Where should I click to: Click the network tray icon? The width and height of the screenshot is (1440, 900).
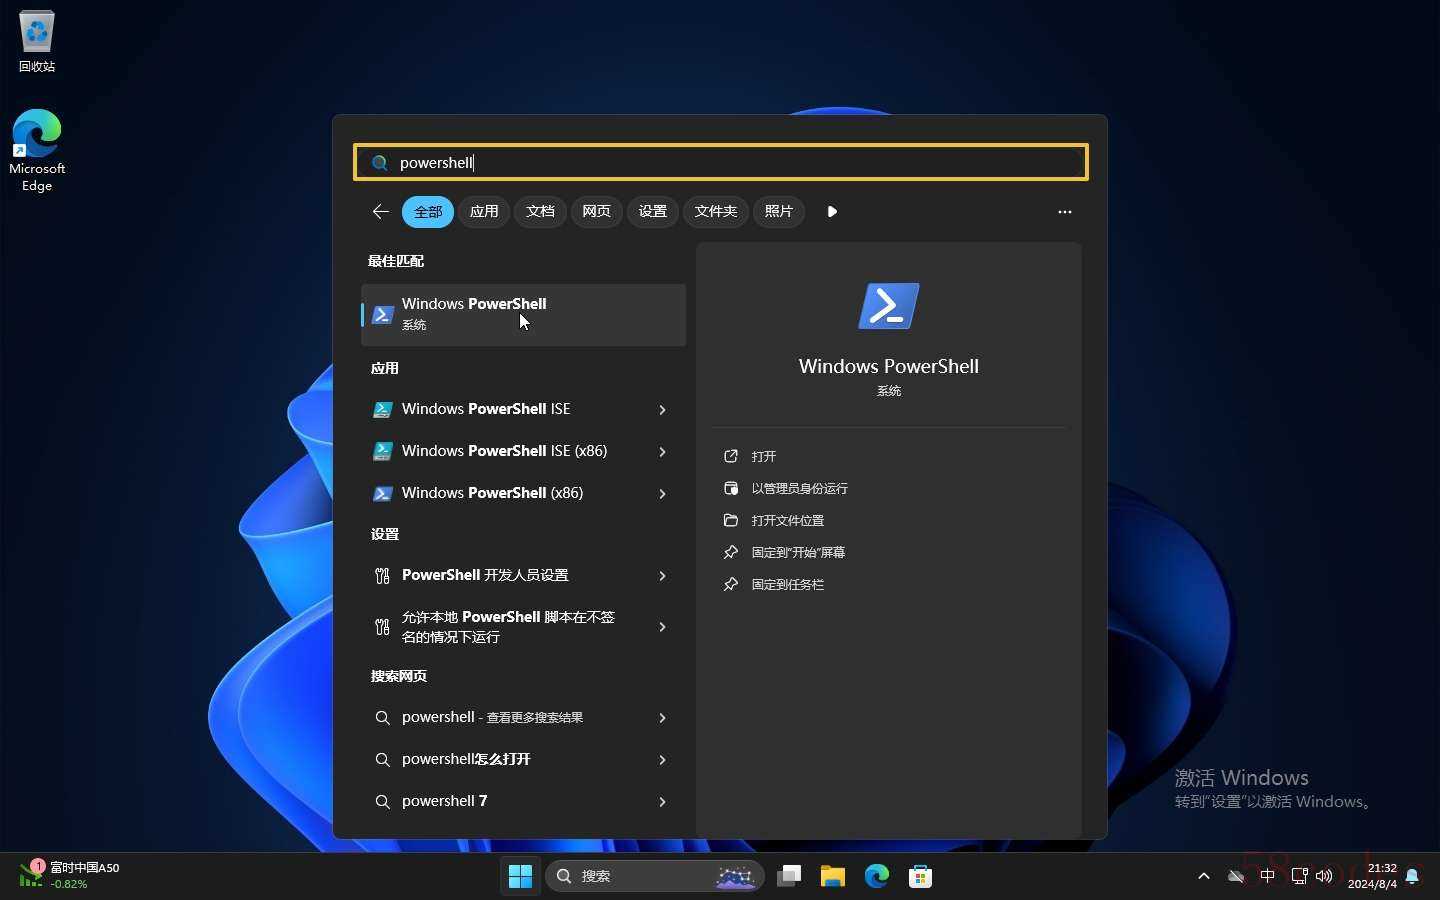[x=1299, y=876]
